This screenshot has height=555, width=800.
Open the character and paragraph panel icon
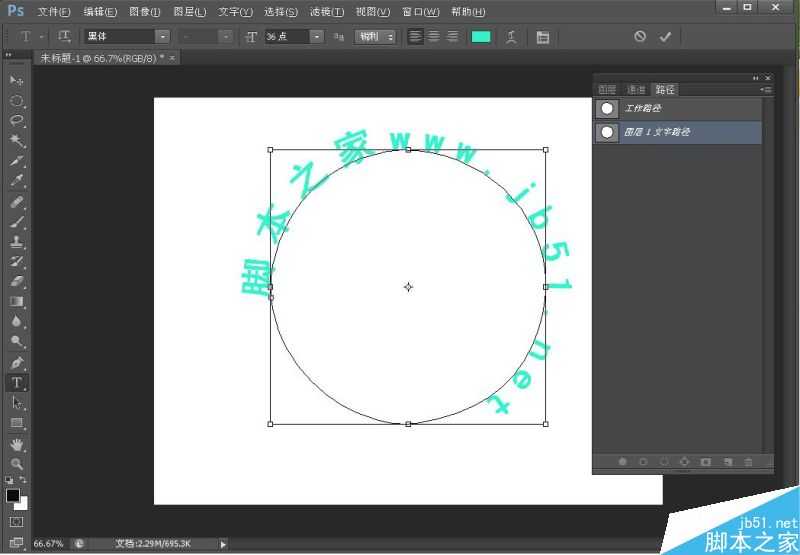(543, 36)
